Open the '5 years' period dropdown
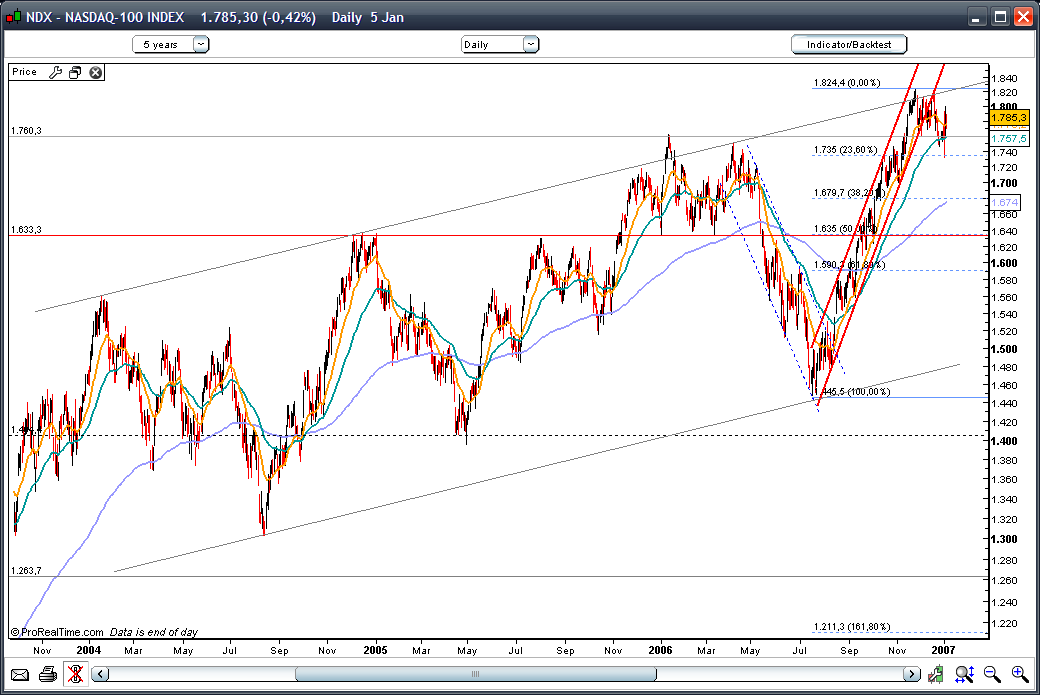This screenshot has height=695, width=1040. click(x=201, y=44)
